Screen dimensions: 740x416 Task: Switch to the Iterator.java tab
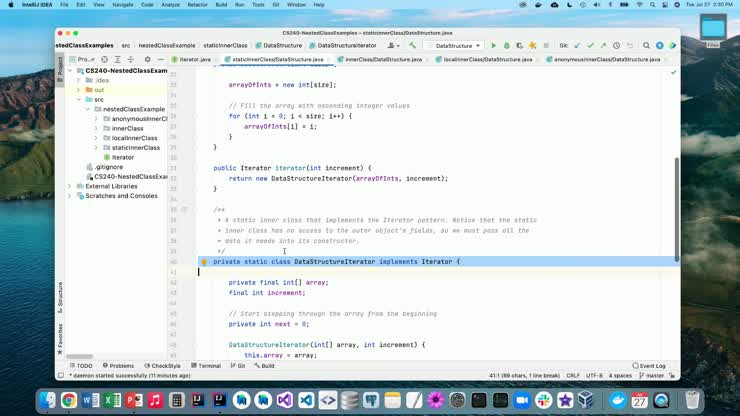click(x=192, y=59)
